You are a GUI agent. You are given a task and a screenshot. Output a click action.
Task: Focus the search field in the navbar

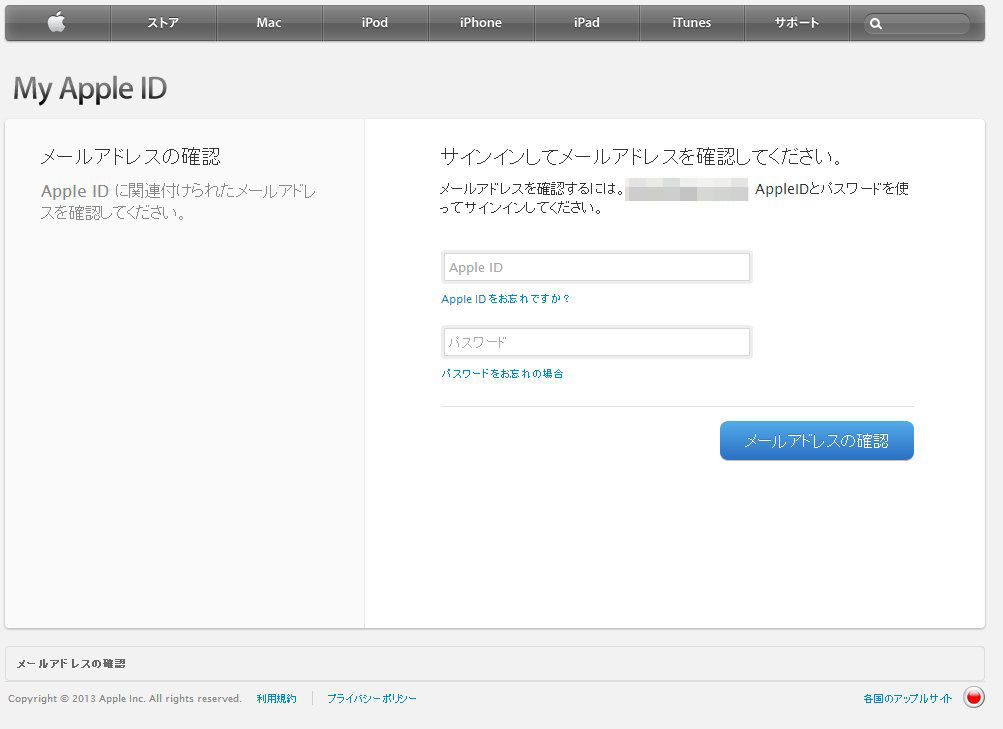(x=917, y=24)
